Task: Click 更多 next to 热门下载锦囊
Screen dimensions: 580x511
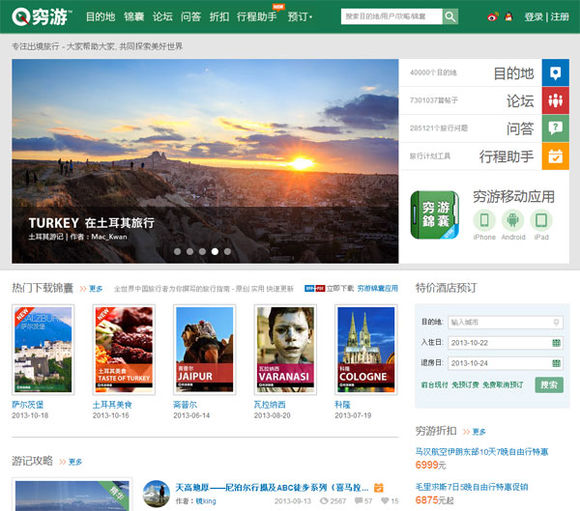Action: tap(96, 289)
